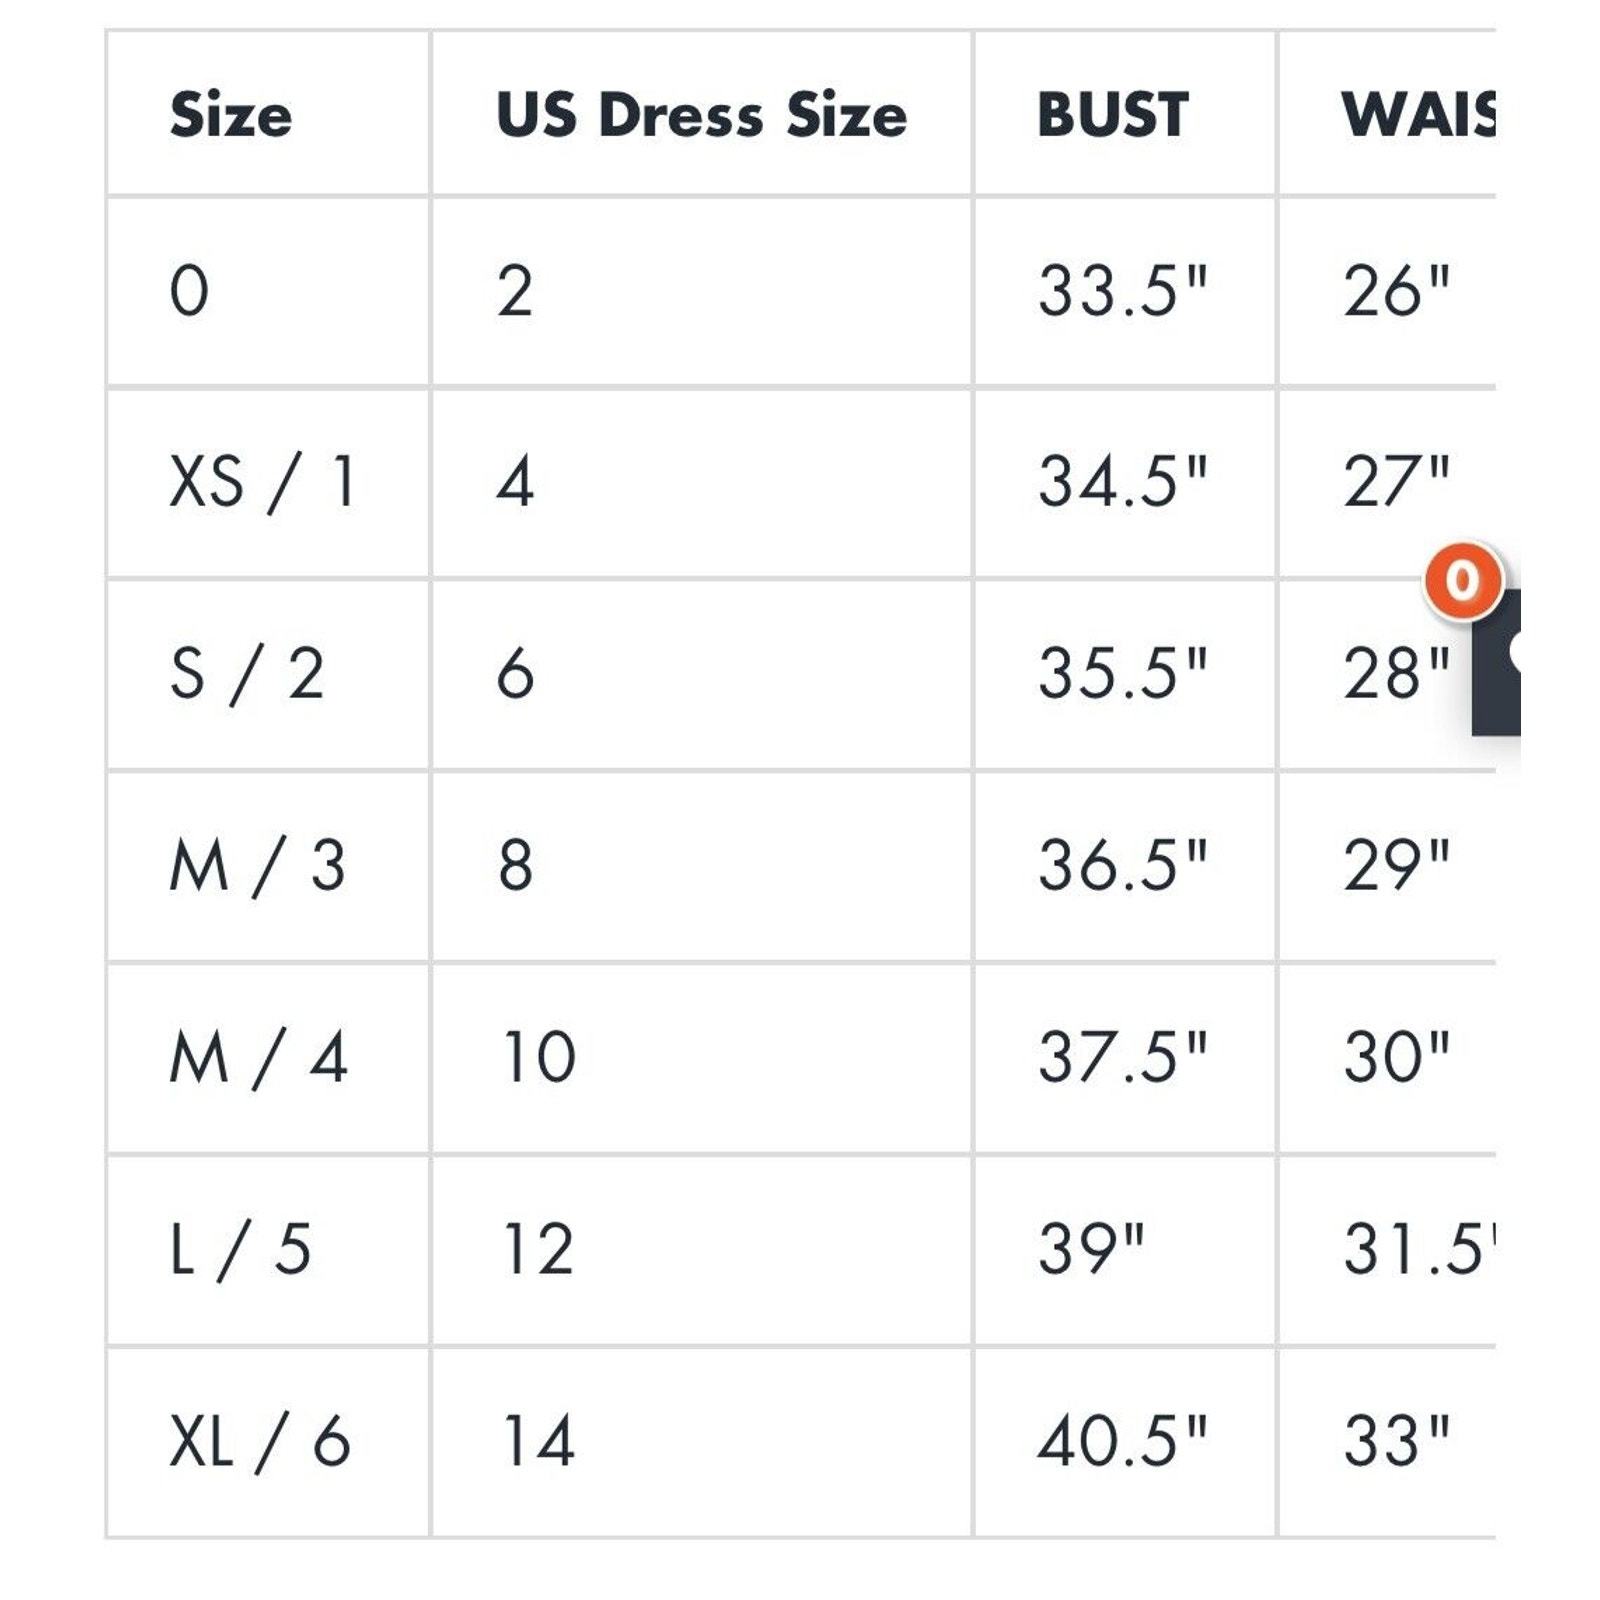1600x1600 pixels.
Task: Click the partially visible WAIST header
Action: pos(1418,115)
